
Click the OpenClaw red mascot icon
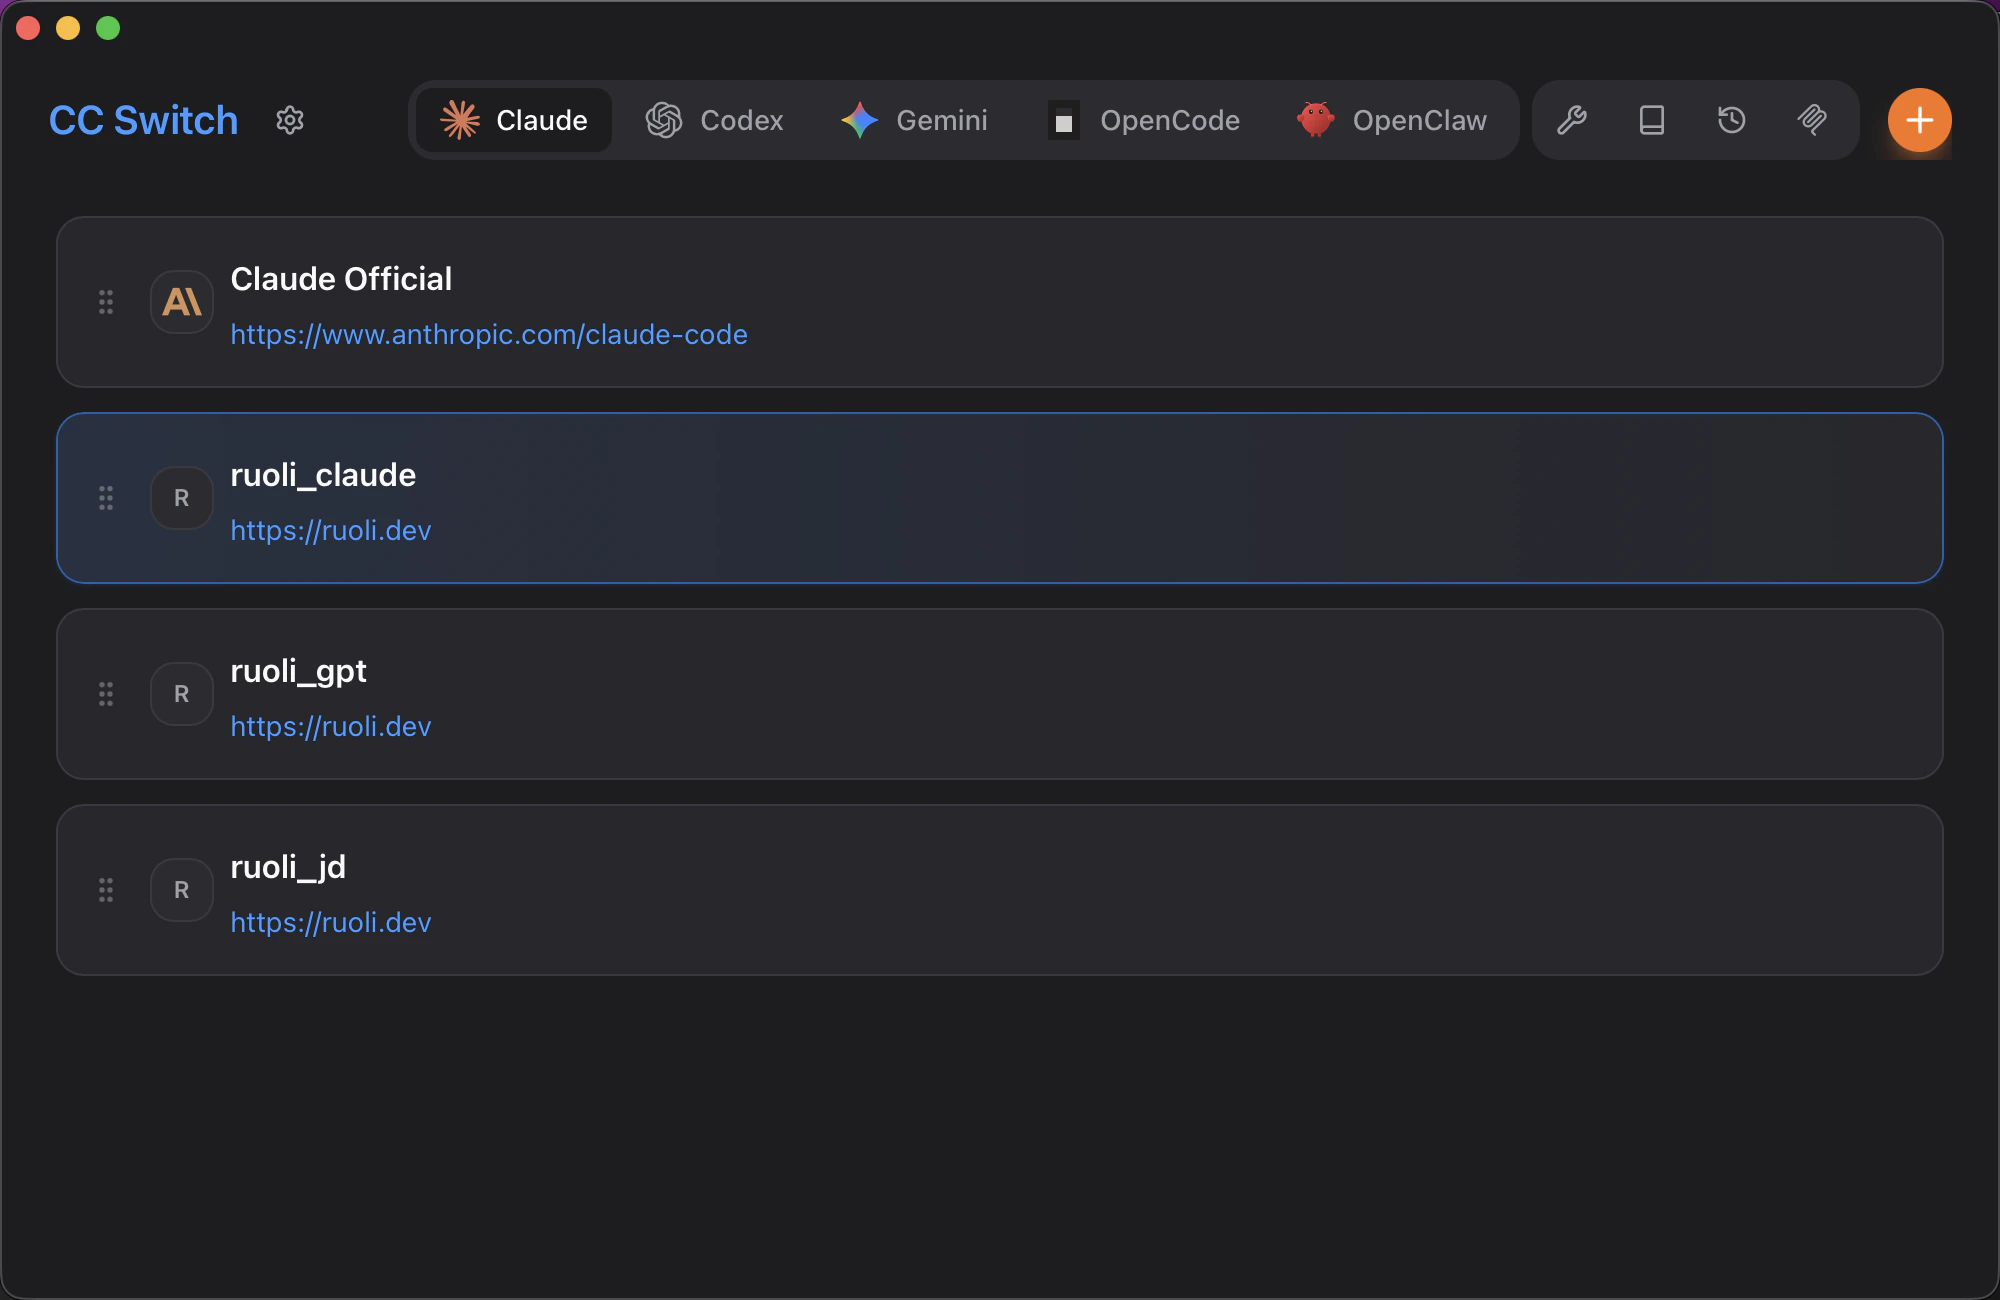point(1316,120)
